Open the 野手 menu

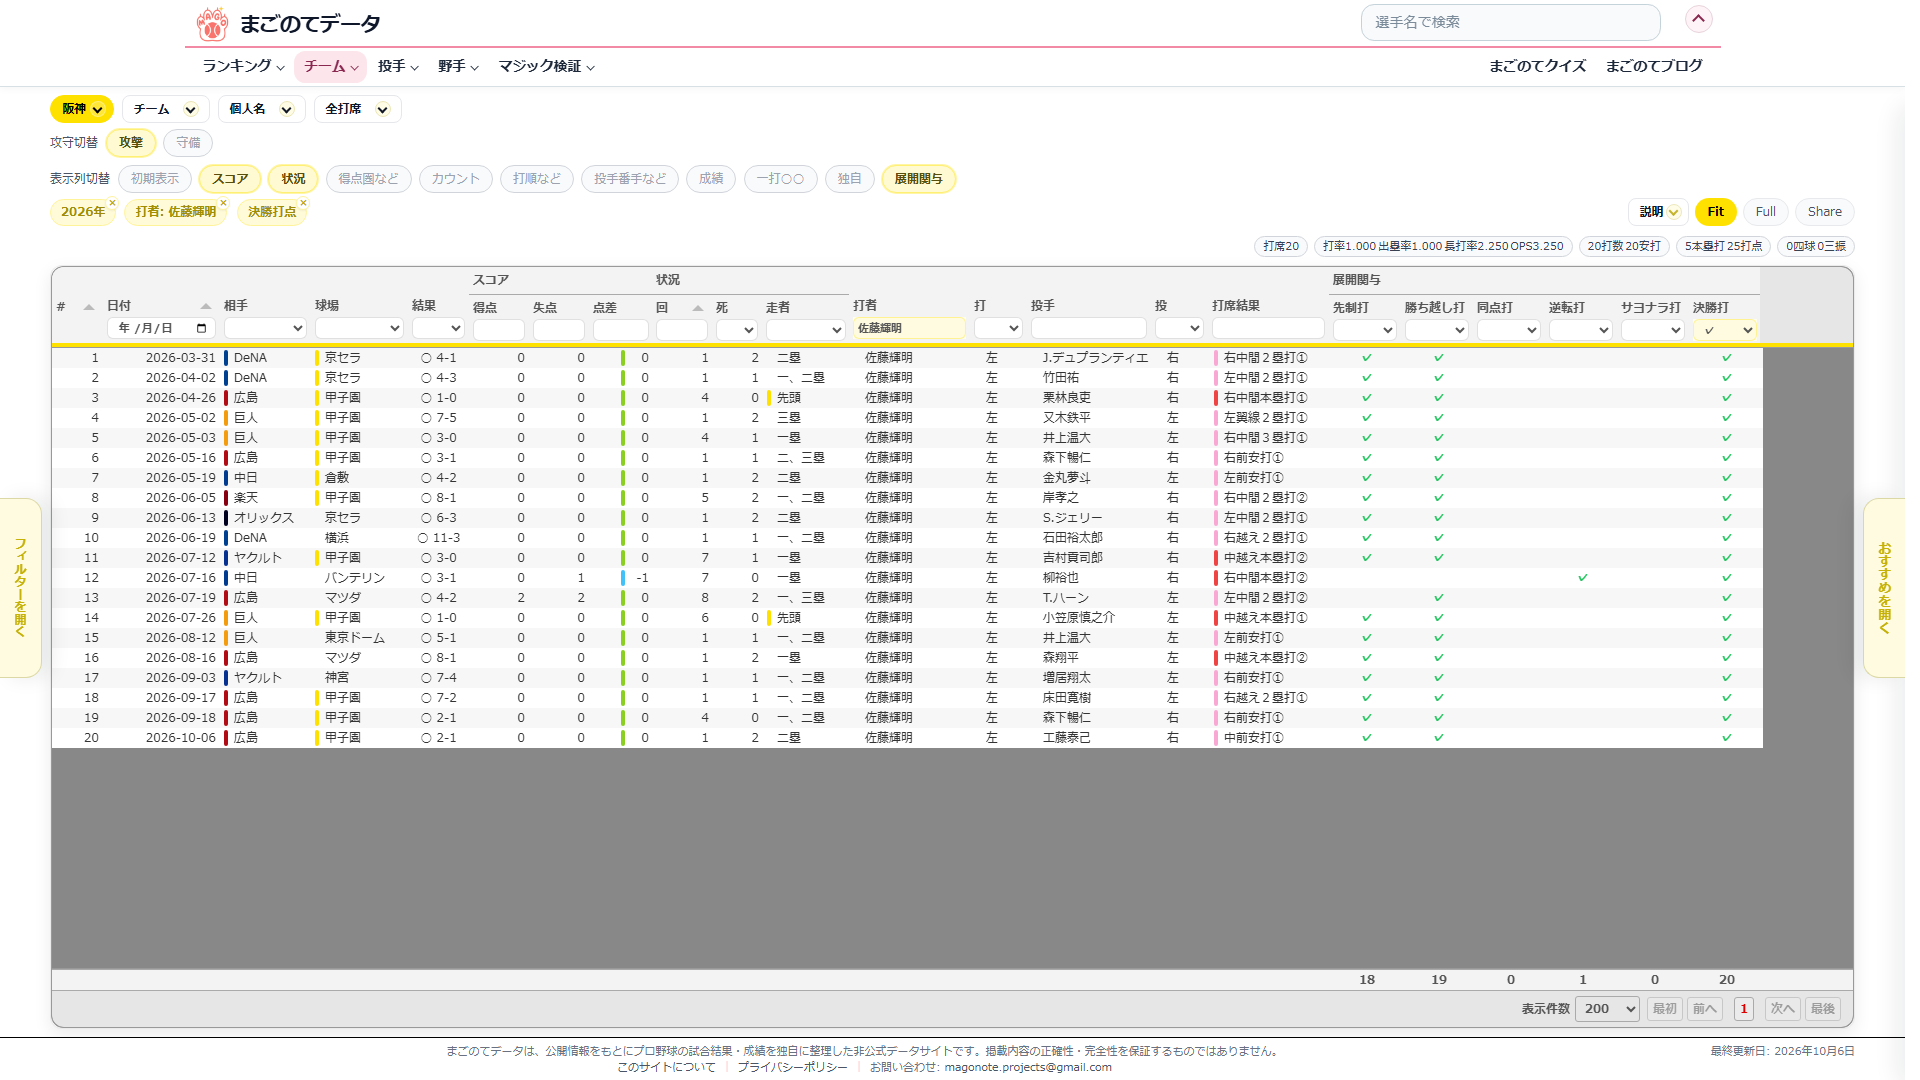pos(458,66)
